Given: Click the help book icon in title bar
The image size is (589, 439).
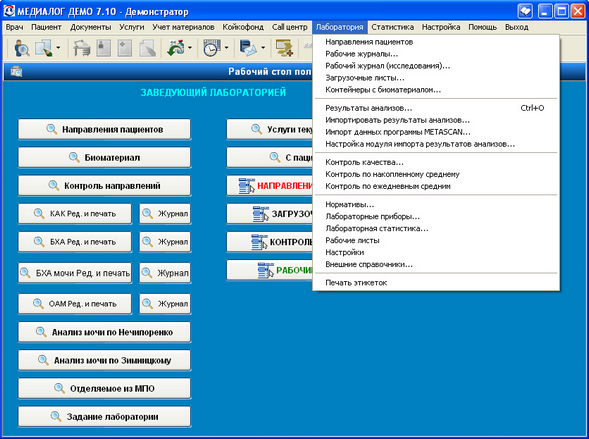Looking at the screenshot, I should 525,11.
